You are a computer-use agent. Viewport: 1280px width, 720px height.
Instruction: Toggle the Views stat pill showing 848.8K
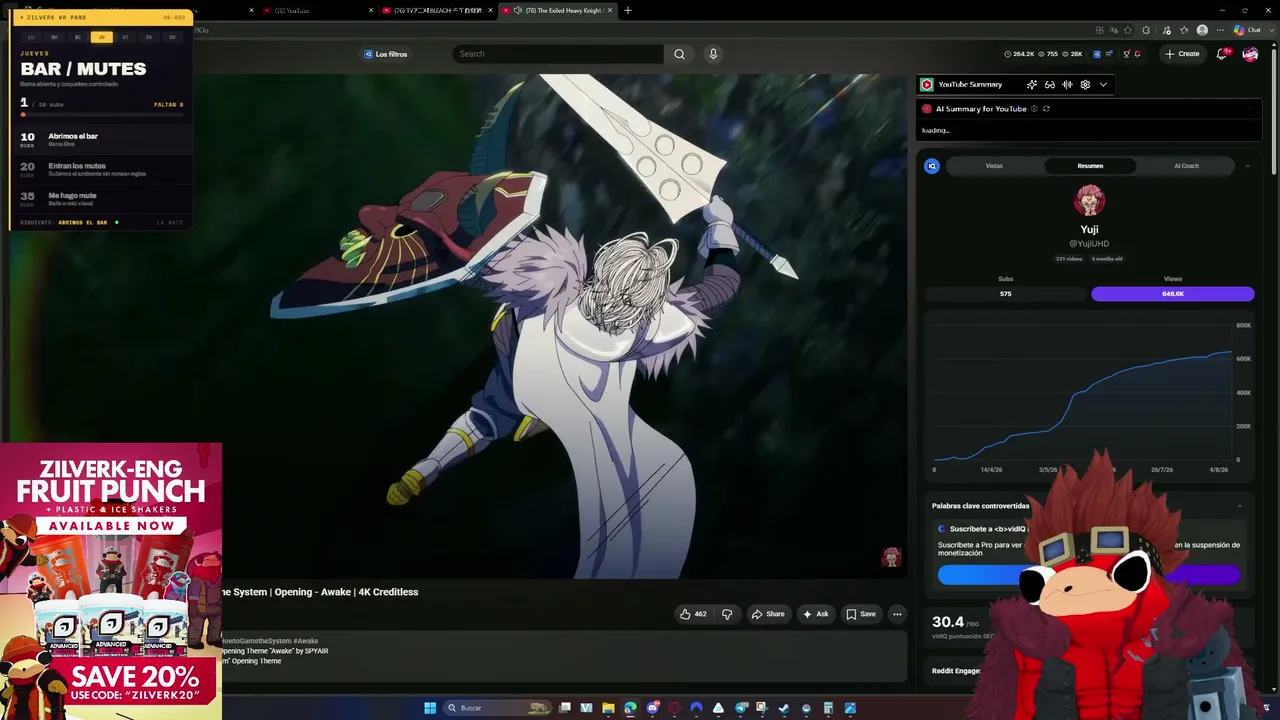point(1172,294)
